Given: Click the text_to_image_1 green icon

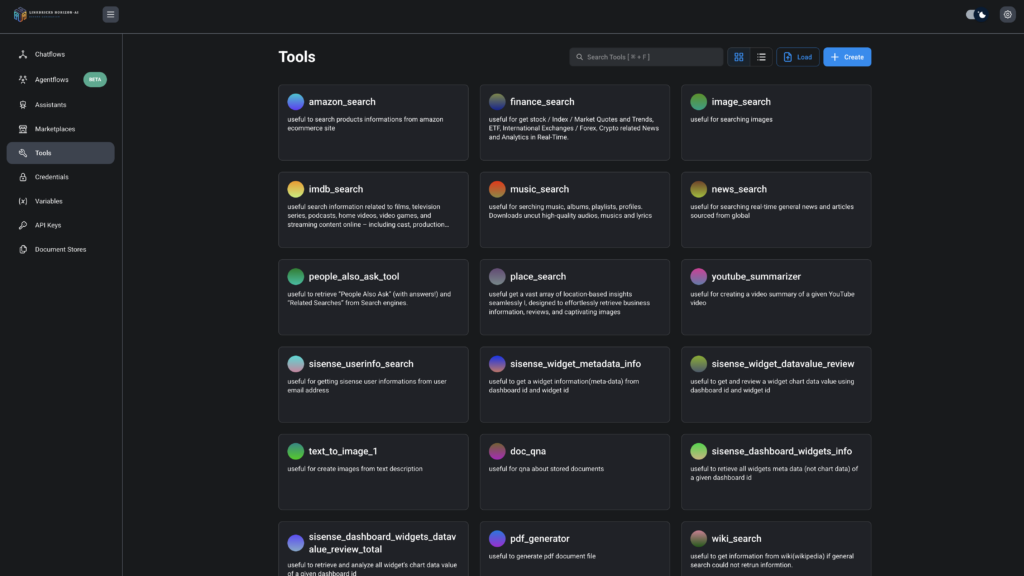Looking at the screenshot, I should (x=296, y=451).
